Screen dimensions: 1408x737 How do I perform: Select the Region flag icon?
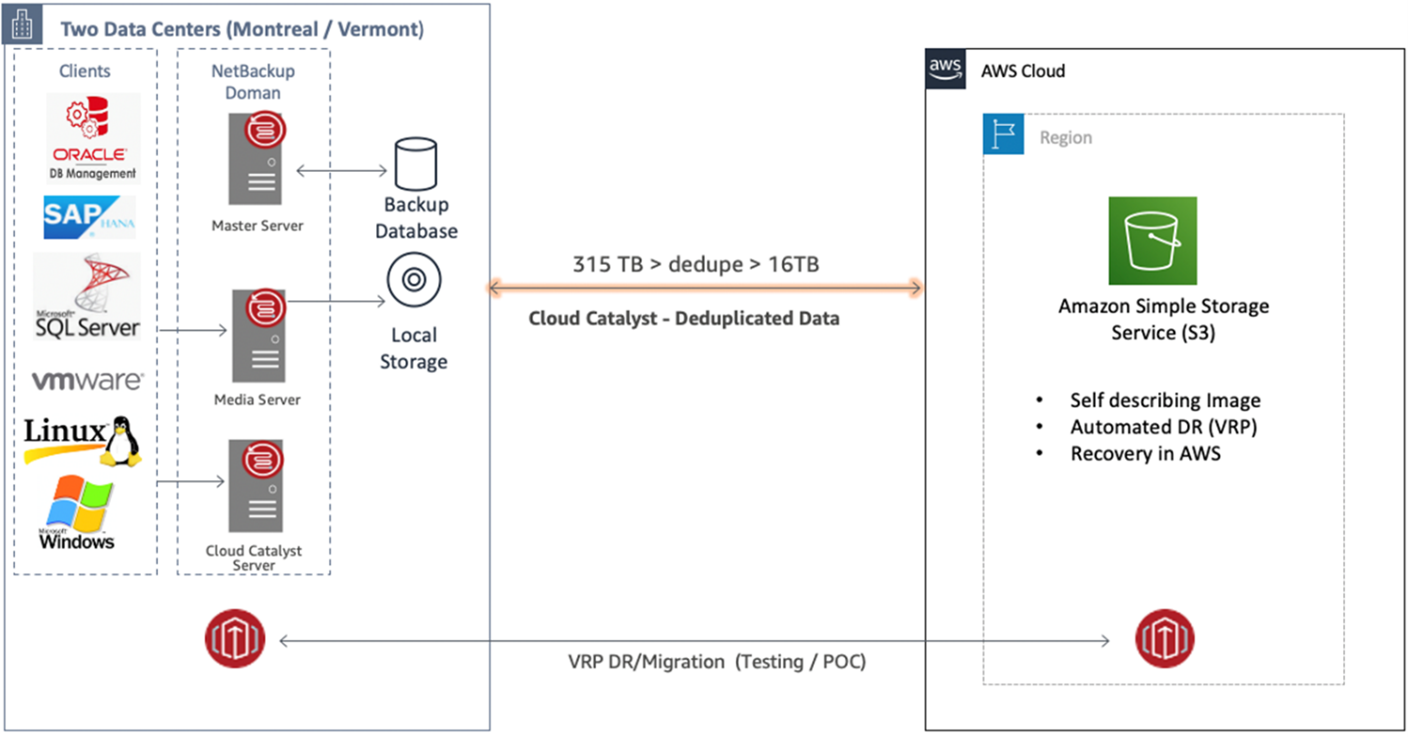pyautogui.click(x=1004, y=134)
